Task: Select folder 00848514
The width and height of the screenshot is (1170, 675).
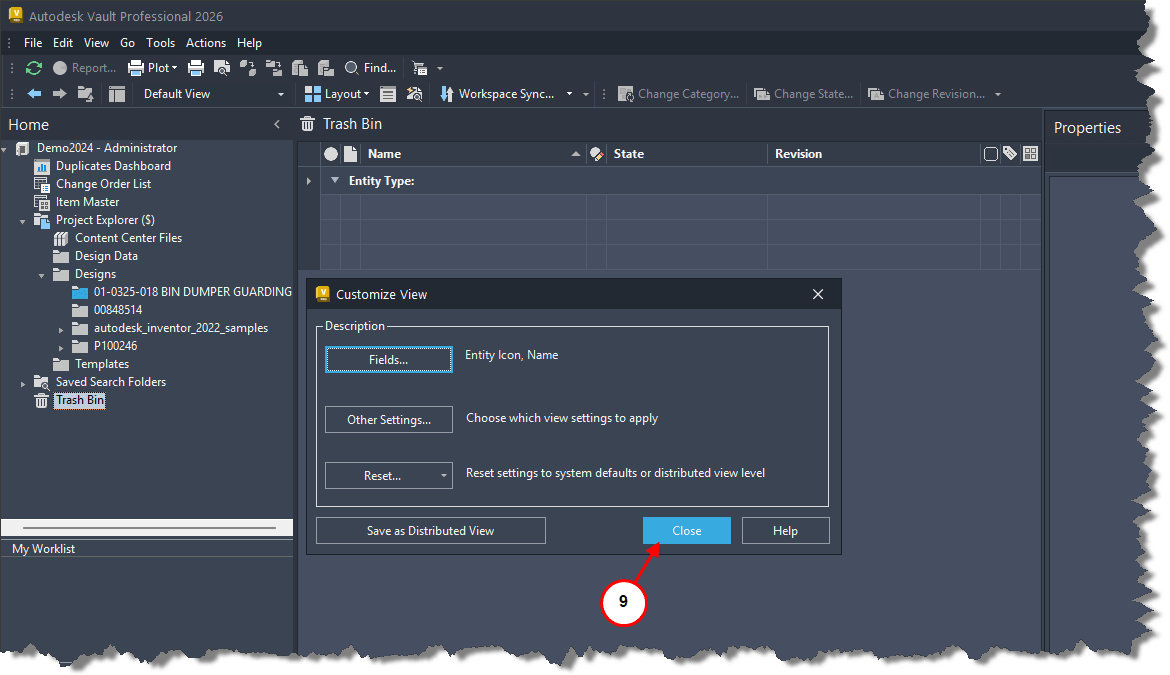Action: pos(118,310)
